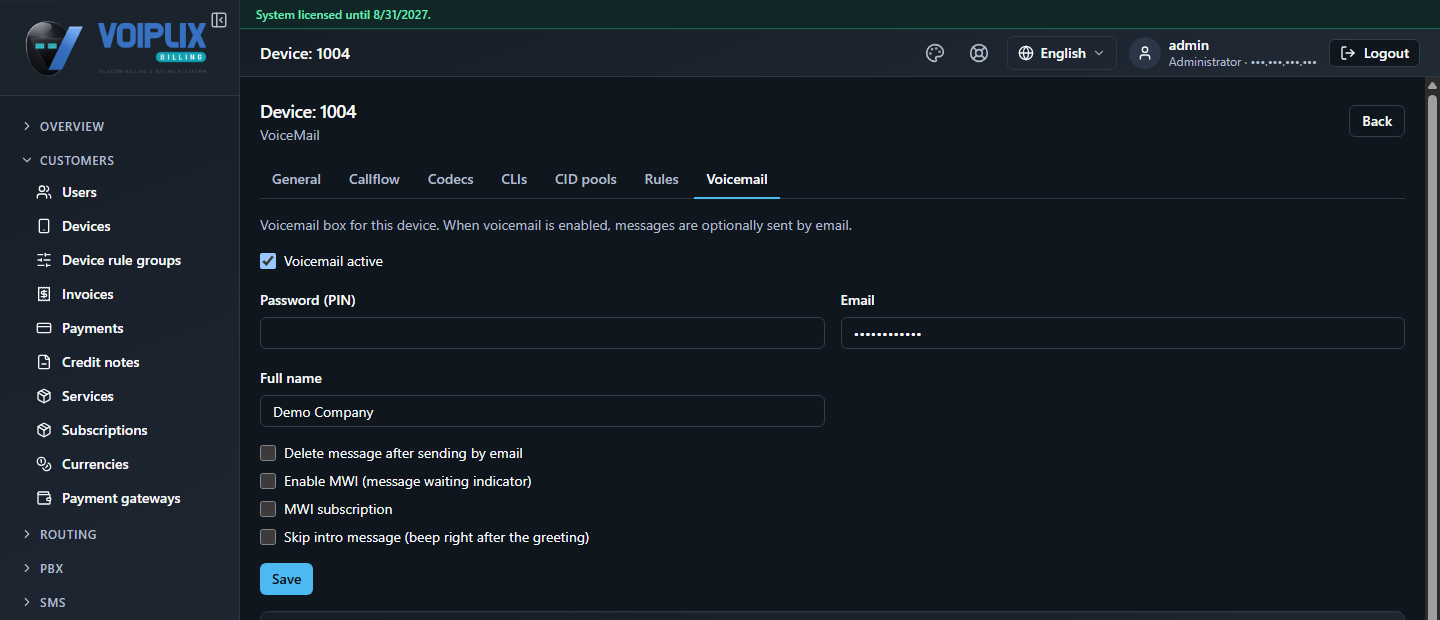Click the Device rule groups sliders icon

(x=44, y=260)
